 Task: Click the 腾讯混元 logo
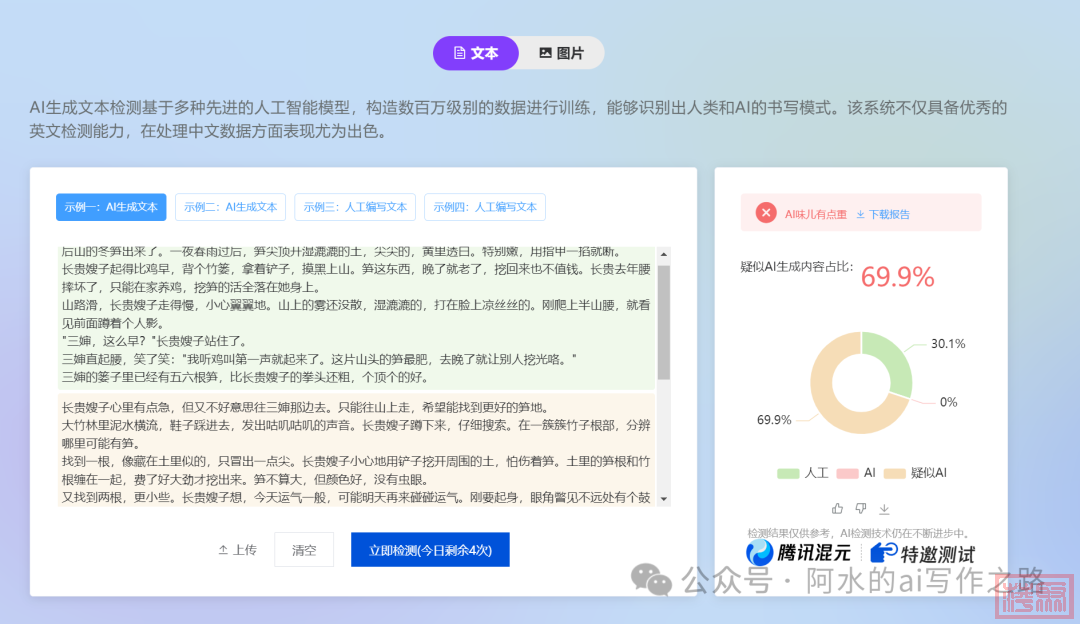[x=799, y=552]
